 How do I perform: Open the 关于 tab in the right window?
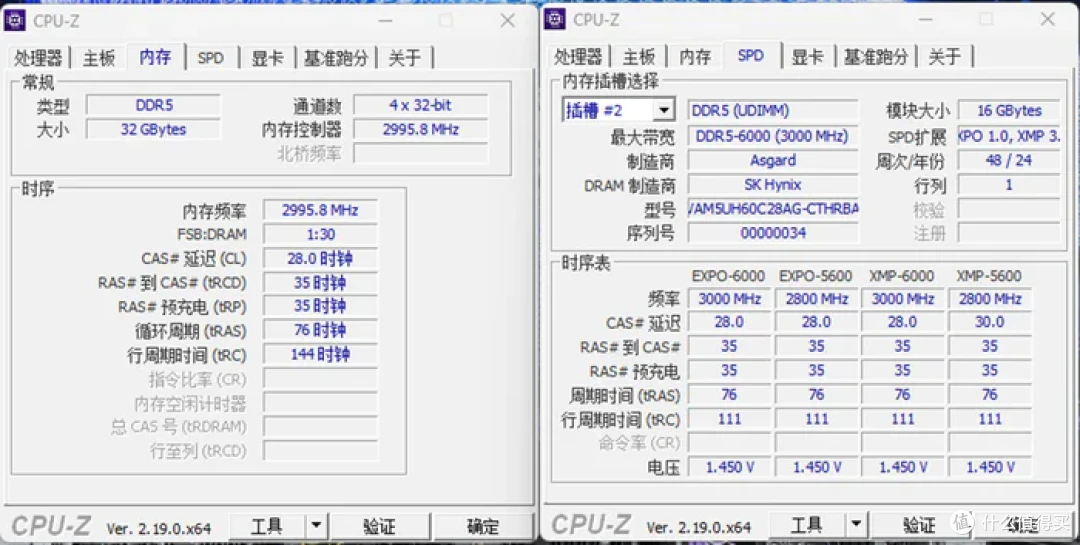(x=944, y=56)
